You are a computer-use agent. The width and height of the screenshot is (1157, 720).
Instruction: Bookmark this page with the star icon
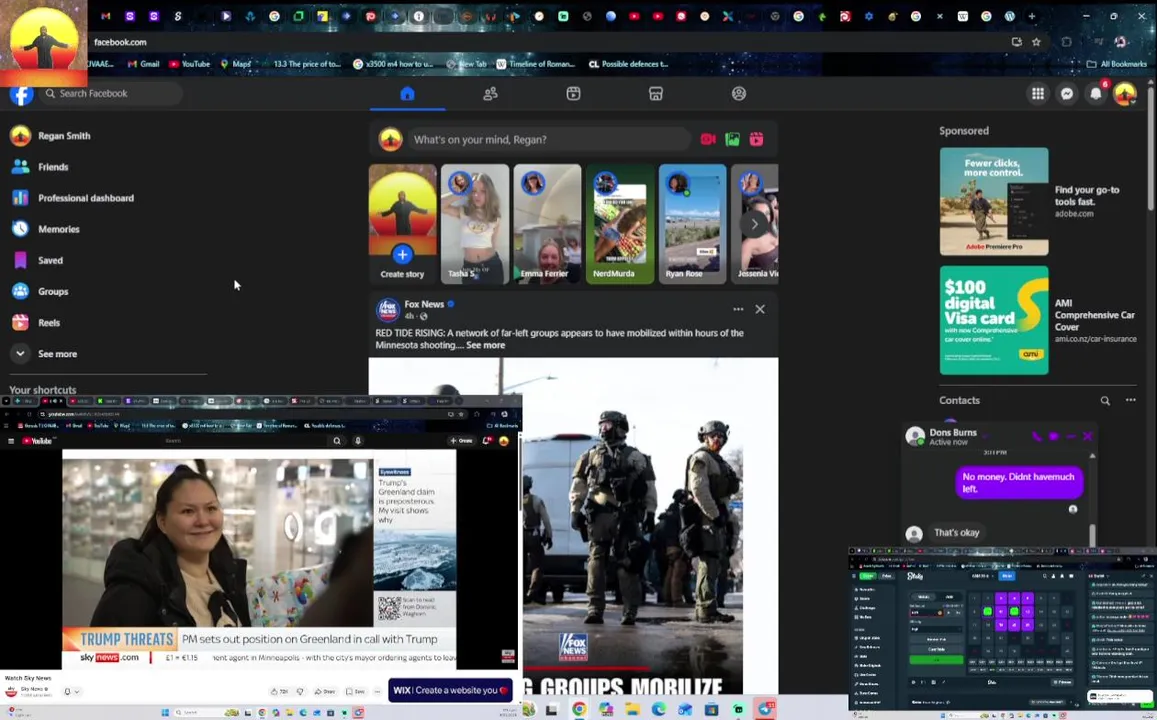[1036, 42]
